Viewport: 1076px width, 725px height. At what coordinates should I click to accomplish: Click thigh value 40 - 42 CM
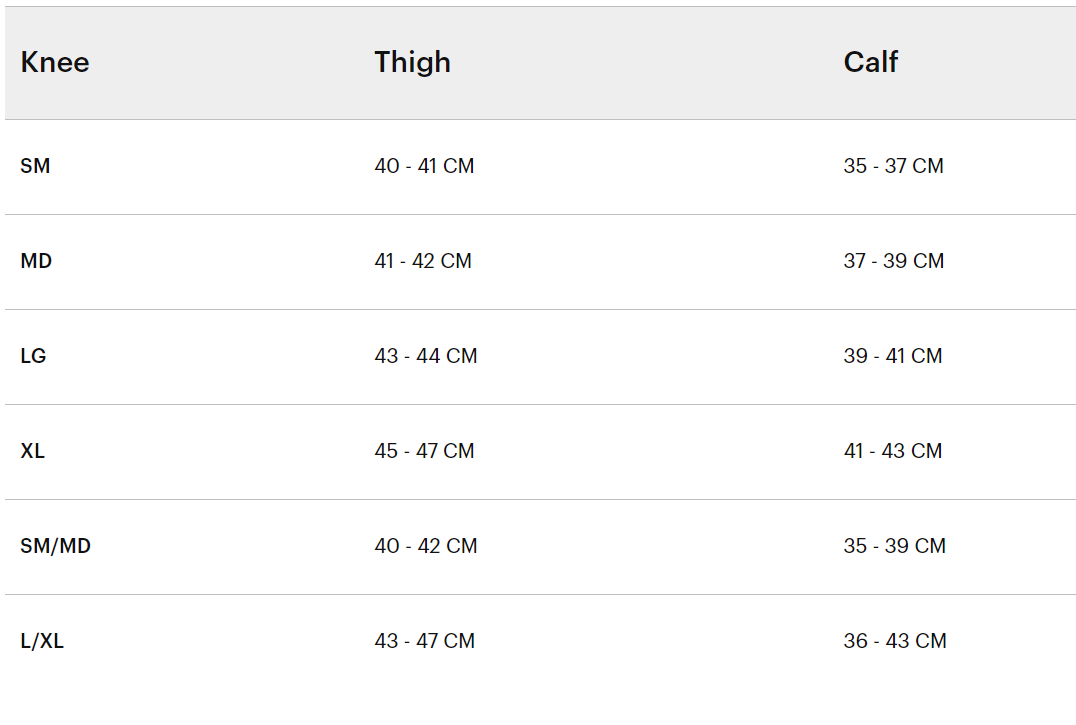point(426,546)
